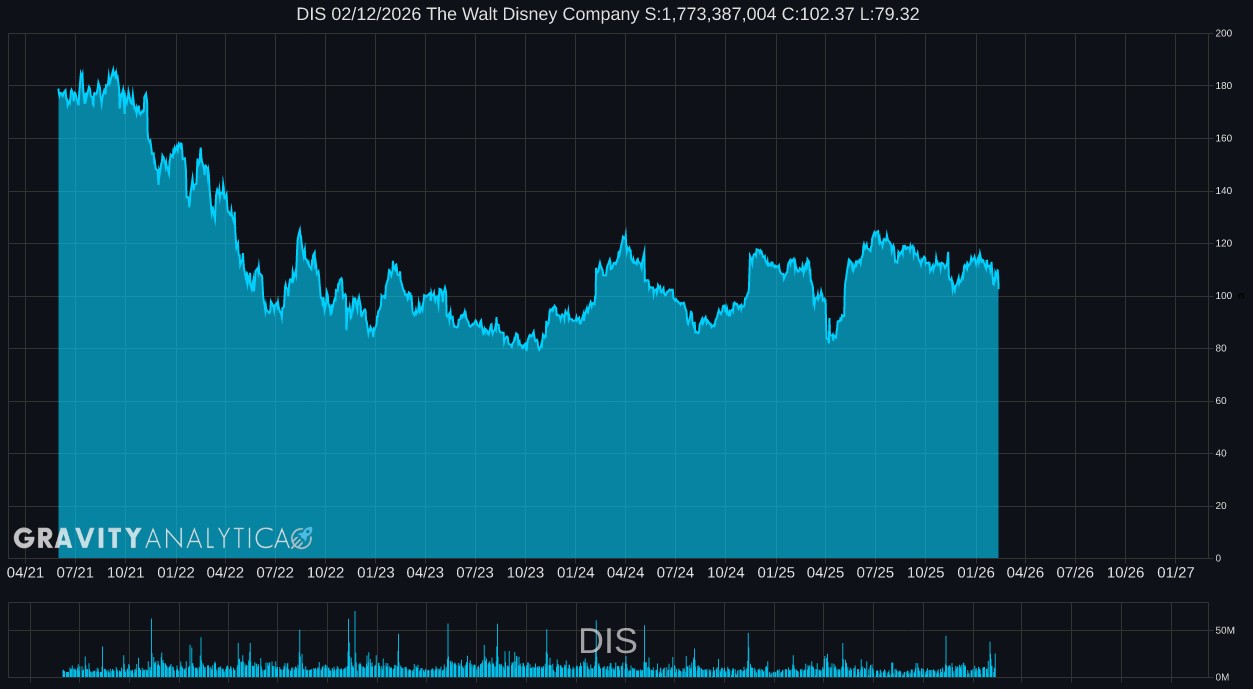The height and width of the screenshot is (689, 1253).
Task: Click the 200 price label on y-axis
Action: click(x=1222, y=34)
